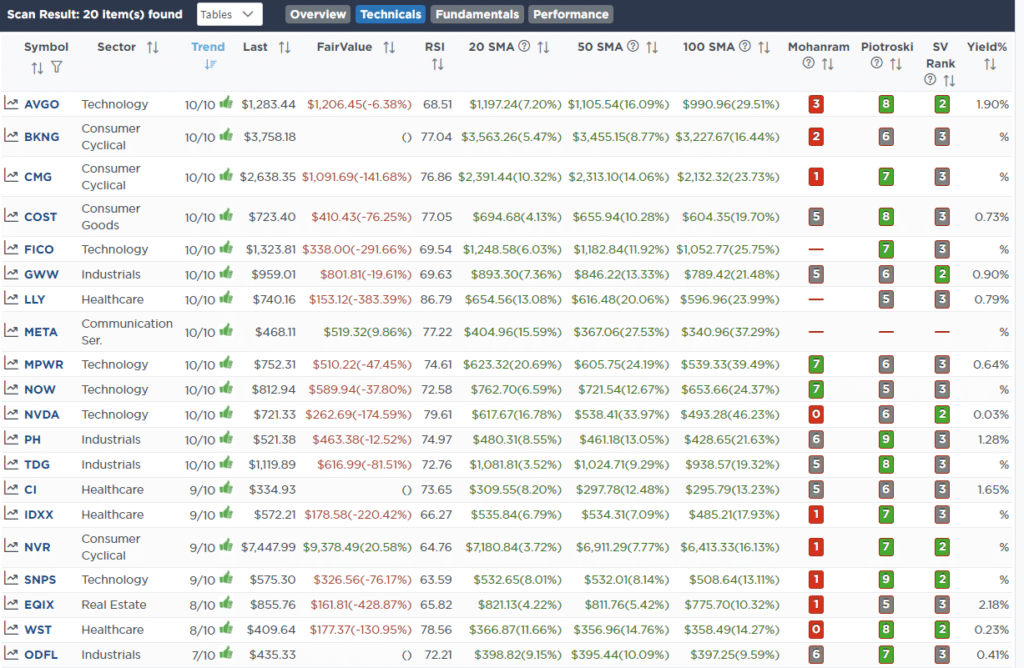Screen dimensions: 1024x668
Task: Sort the Yield% column
Action: coord(990,65)
